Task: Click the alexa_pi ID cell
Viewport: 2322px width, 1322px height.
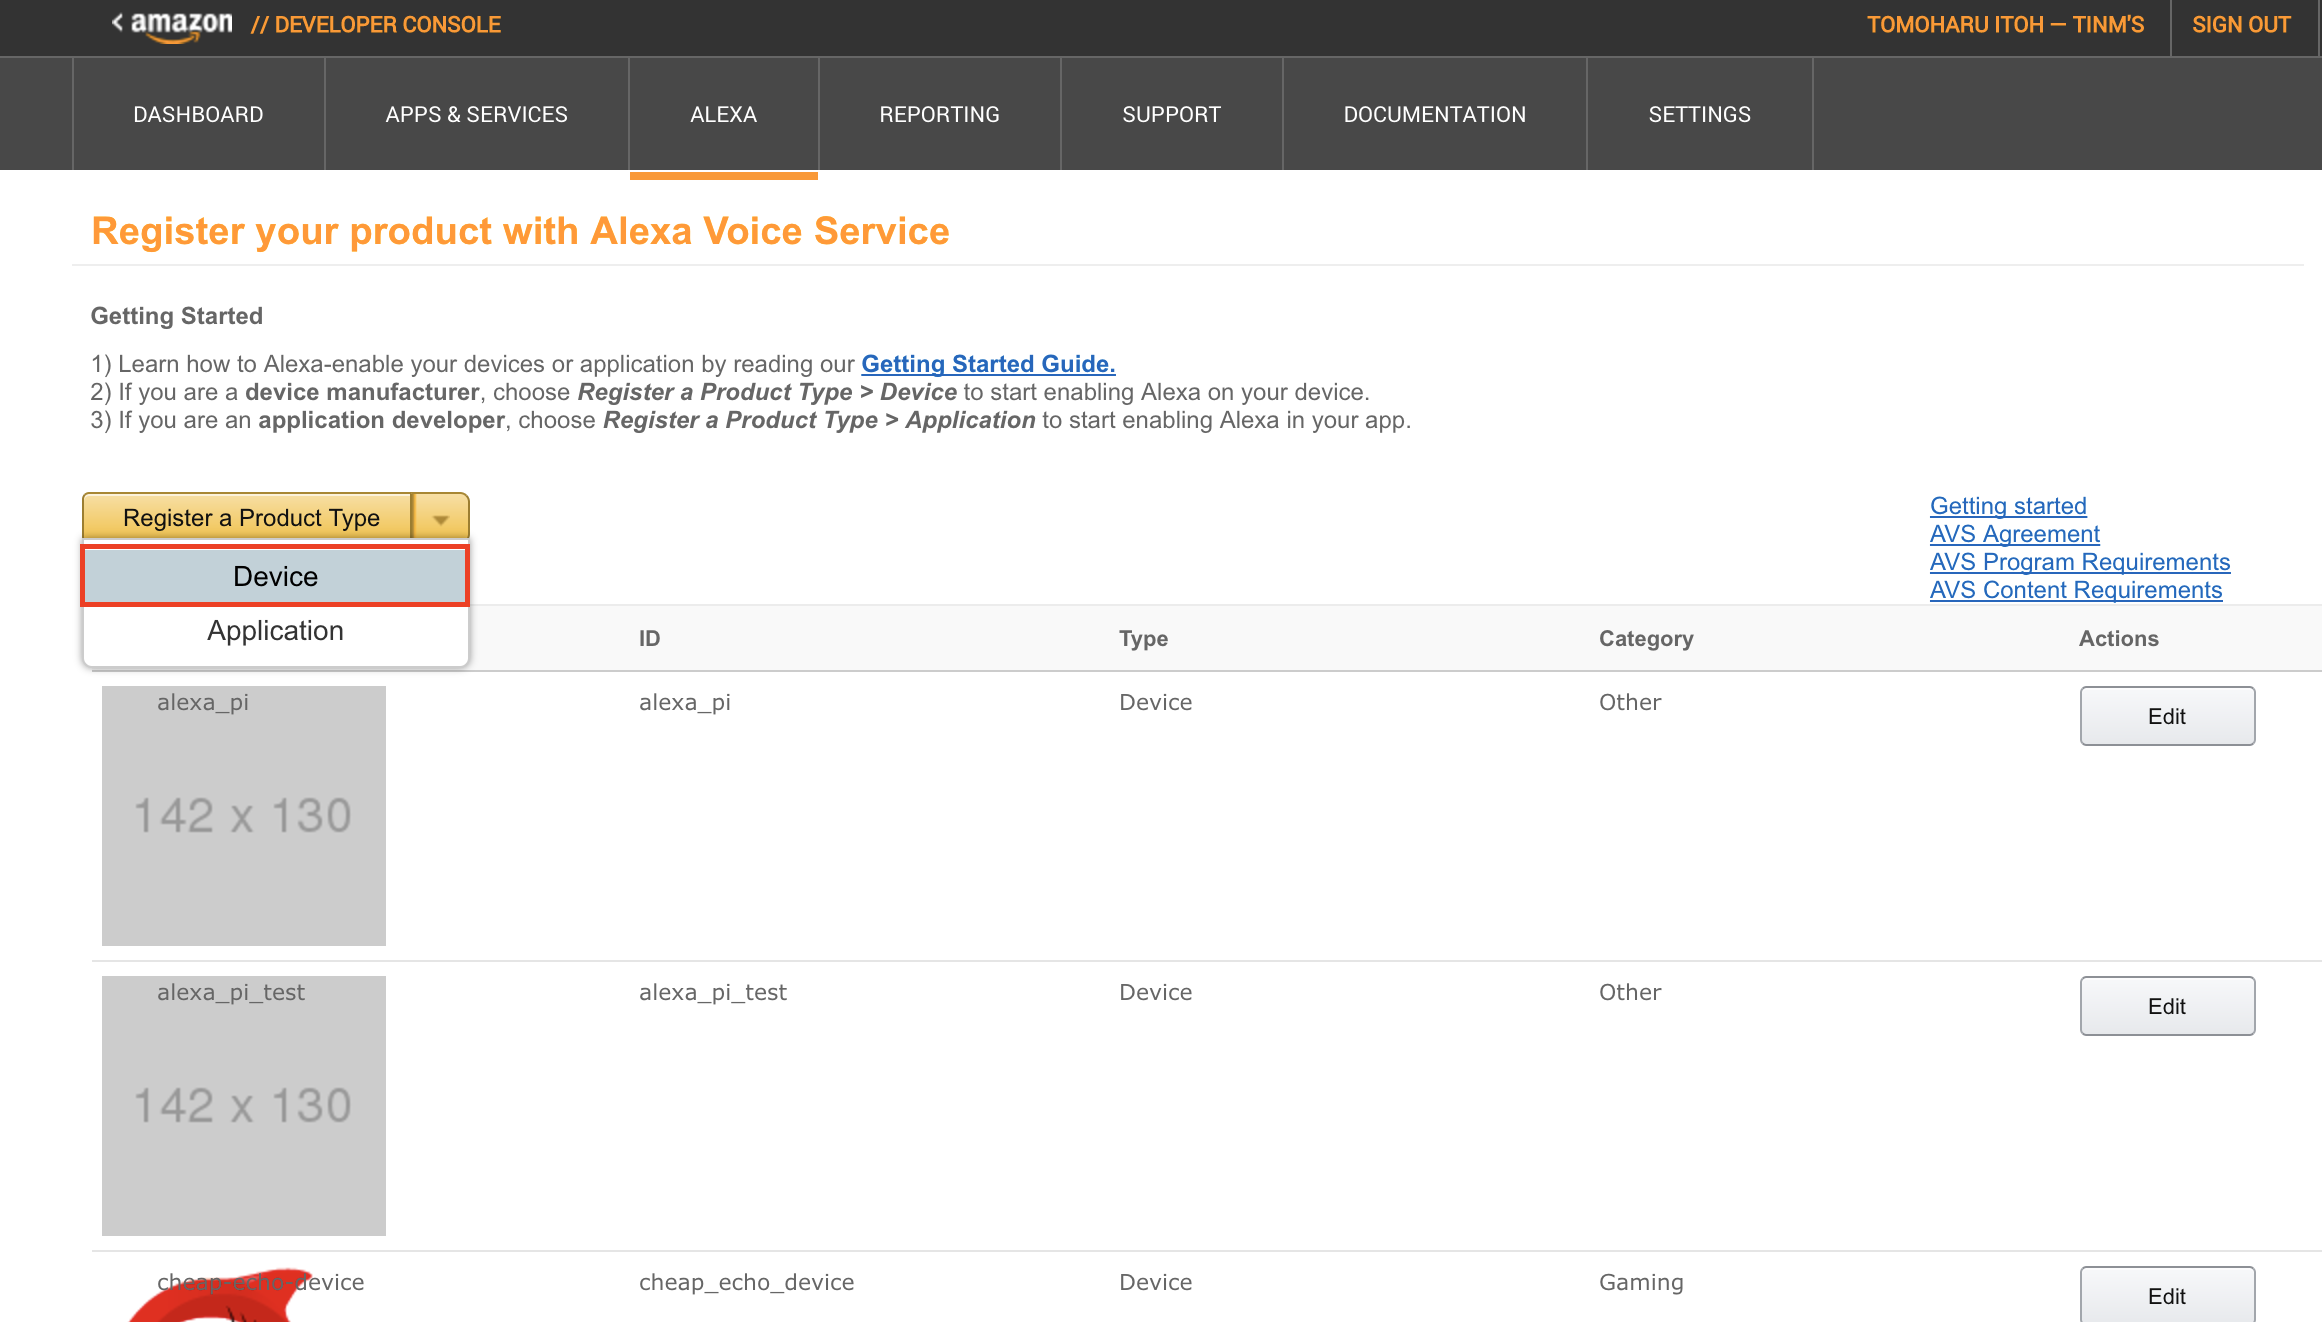Action: point(685,702)
